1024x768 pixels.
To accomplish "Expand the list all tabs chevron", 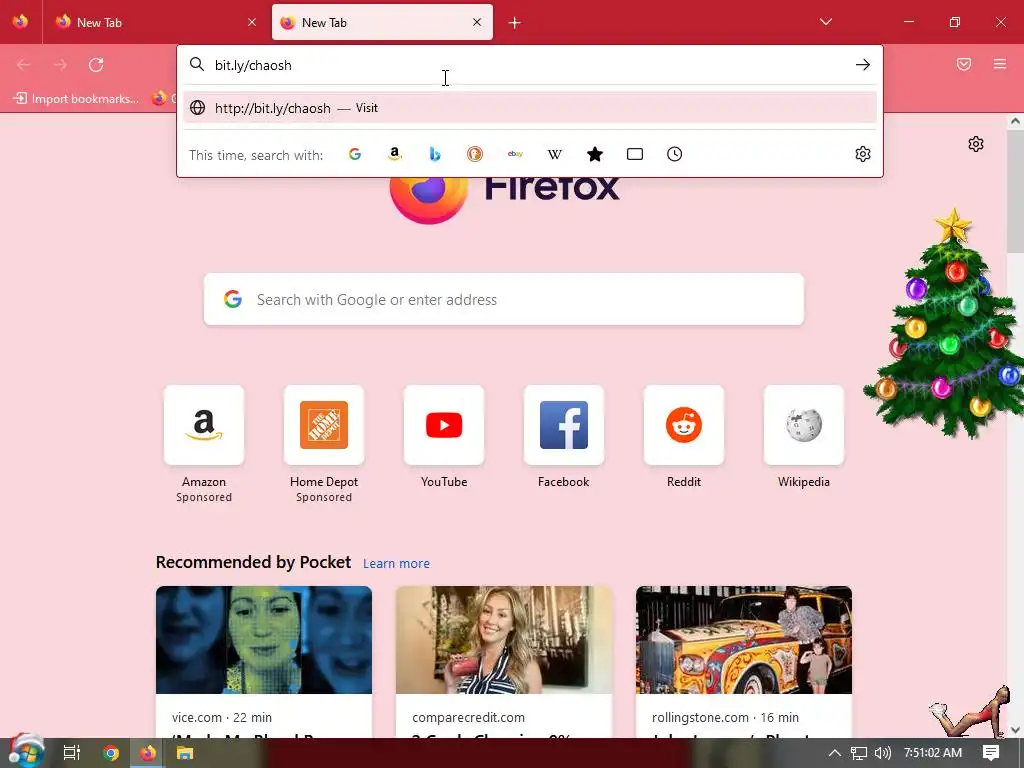I will click(825, 22).
